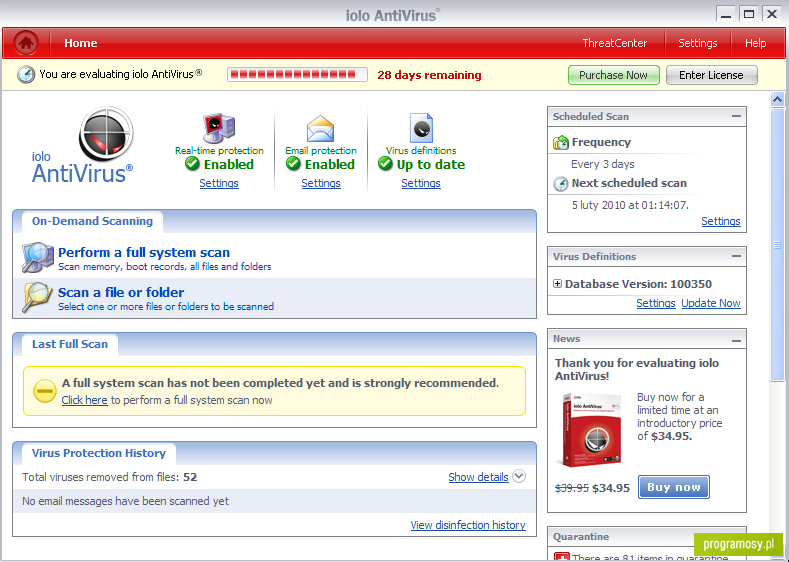Click 'Every 3 days' frequency value

(603, 164)
